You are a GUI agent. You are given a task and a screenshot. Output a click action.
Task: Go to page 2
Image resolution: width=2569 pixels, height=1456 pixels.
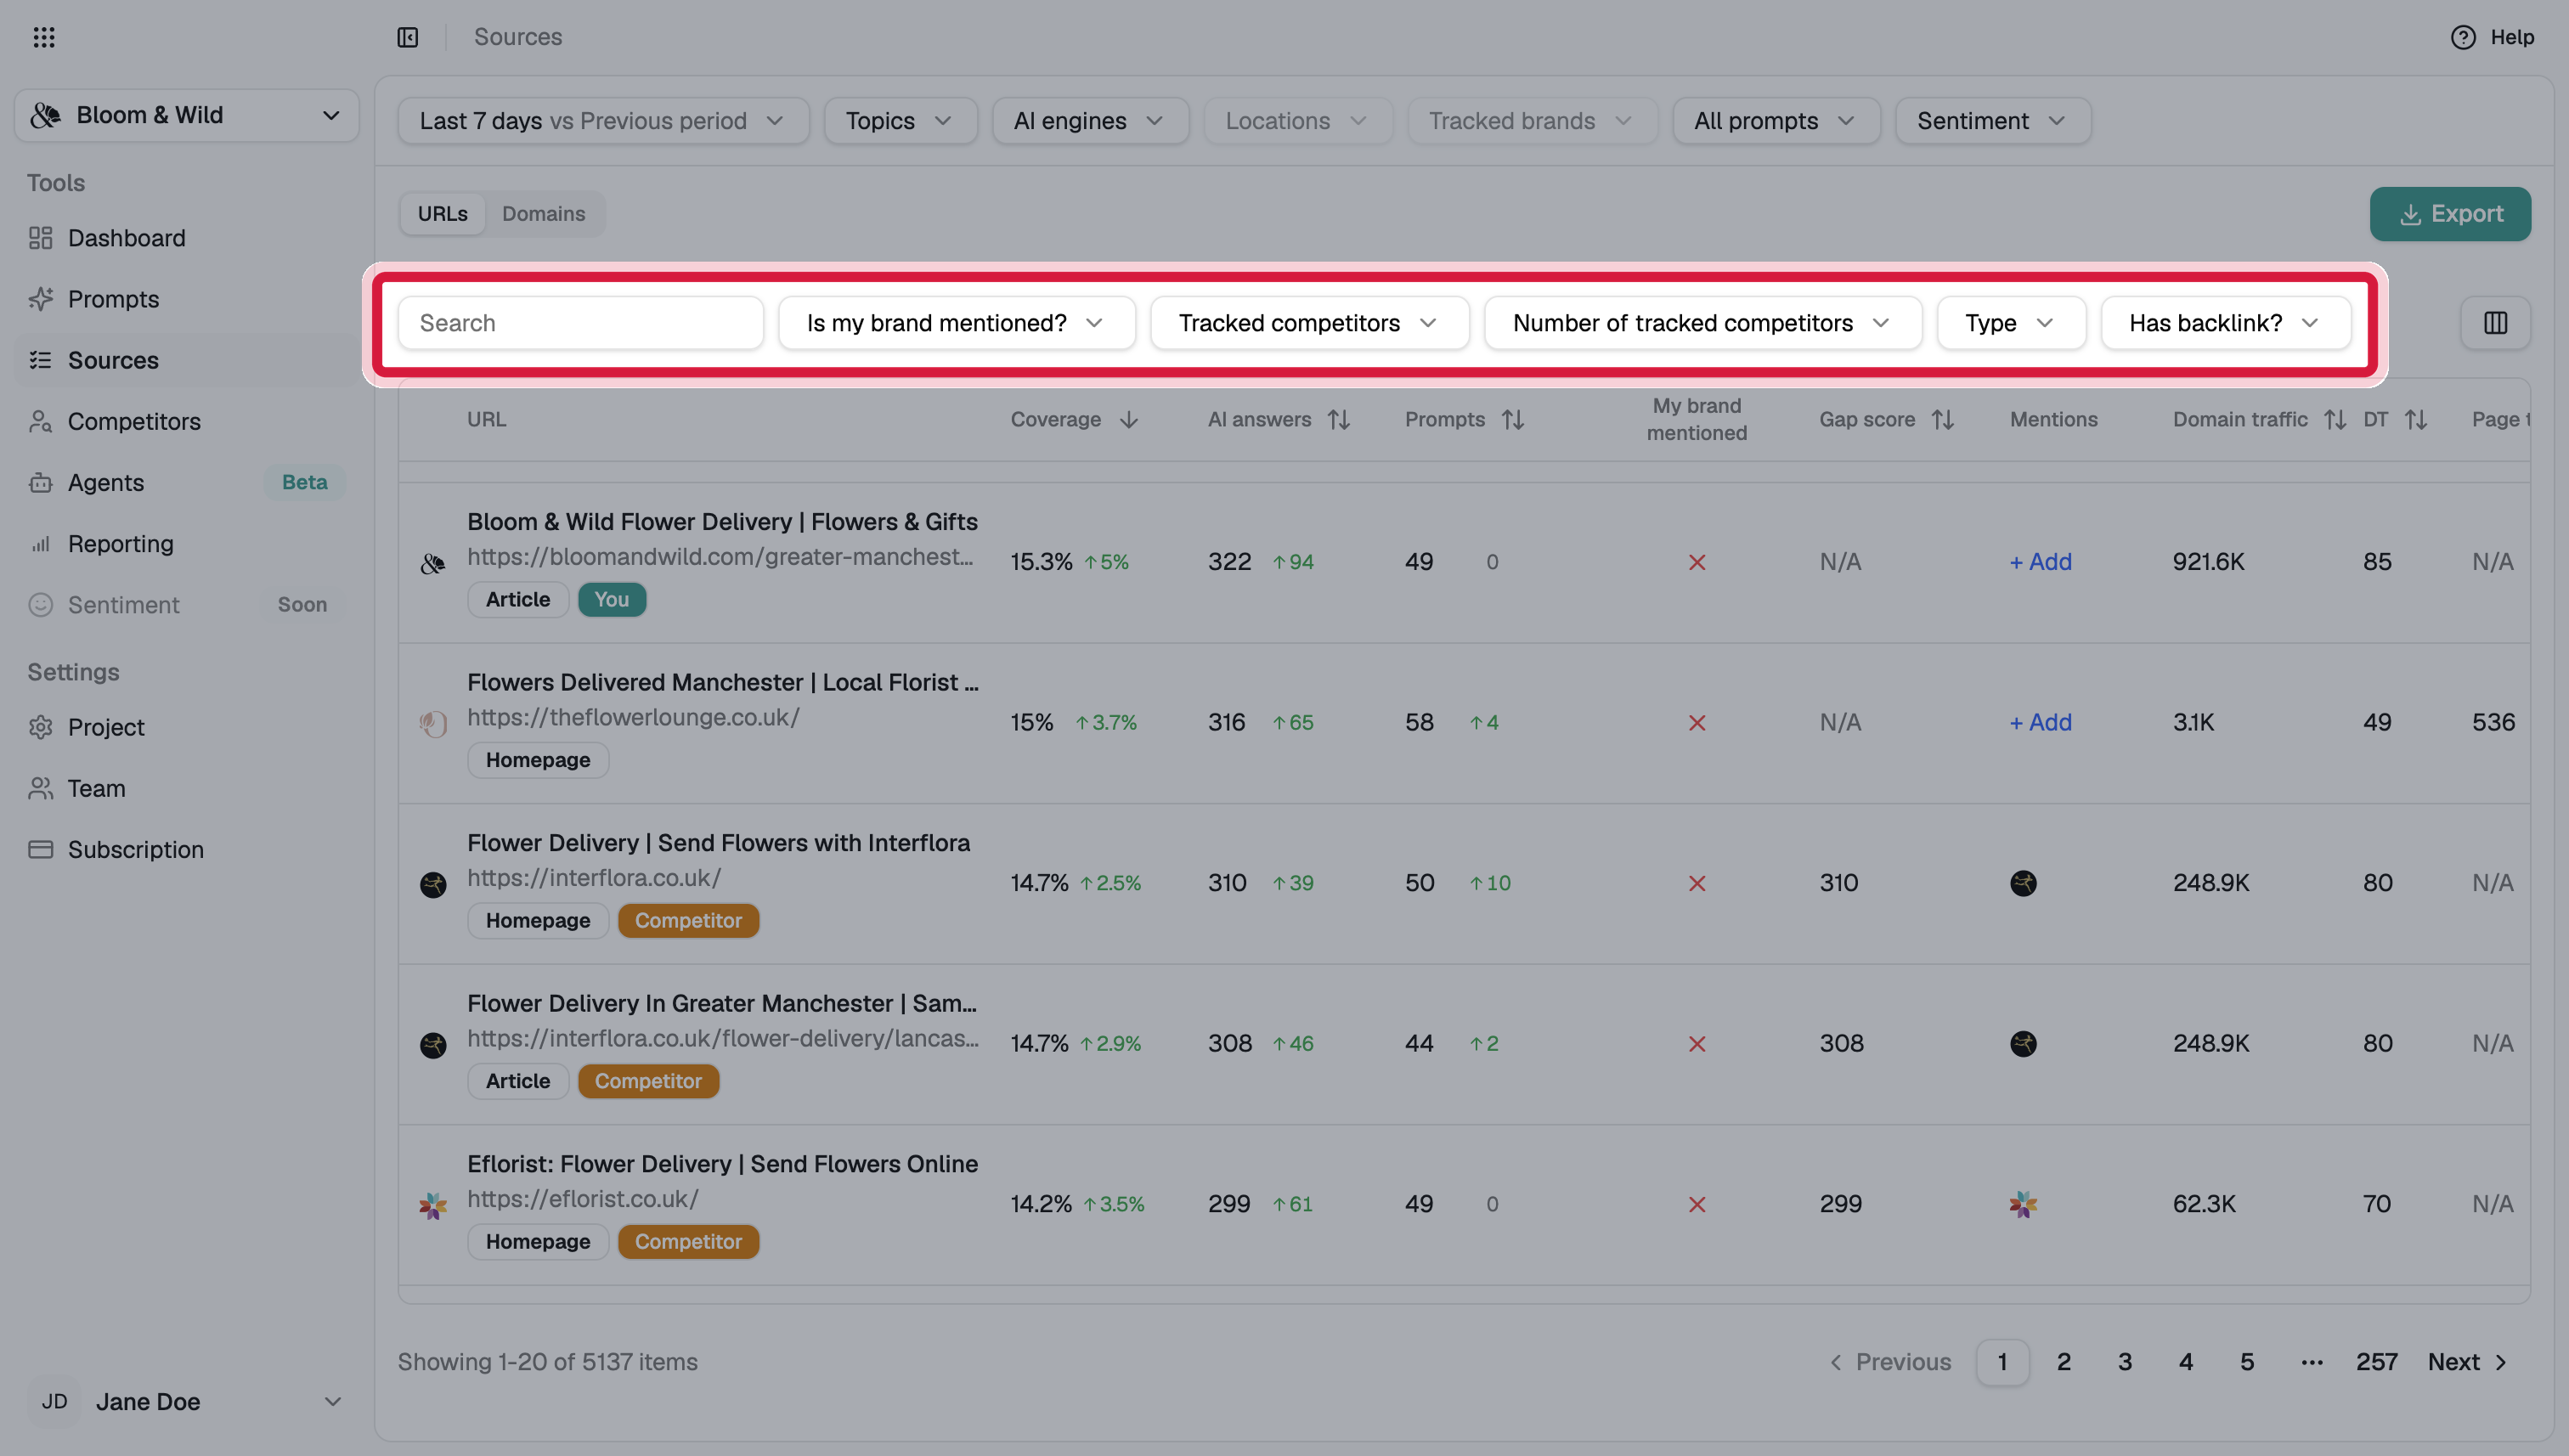pyautogui.click(x=2063, y=1362)
